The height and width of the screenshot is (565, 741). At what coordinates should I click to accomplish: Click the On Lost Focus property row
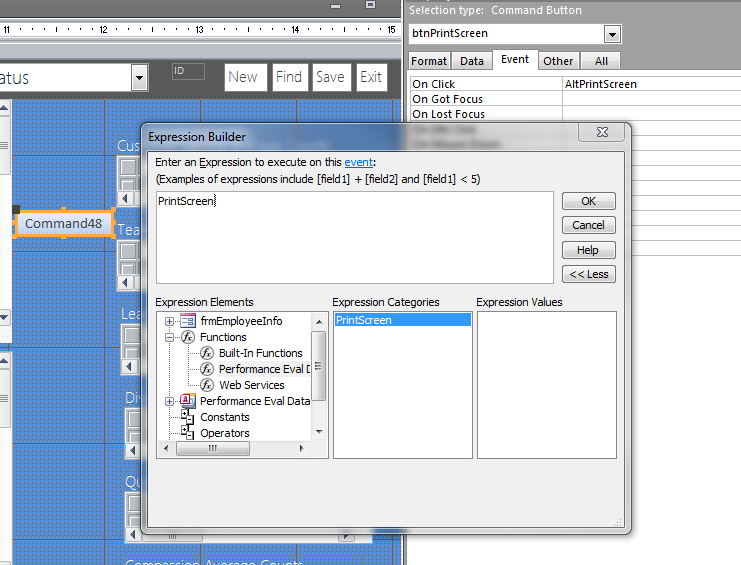(576, 114)
